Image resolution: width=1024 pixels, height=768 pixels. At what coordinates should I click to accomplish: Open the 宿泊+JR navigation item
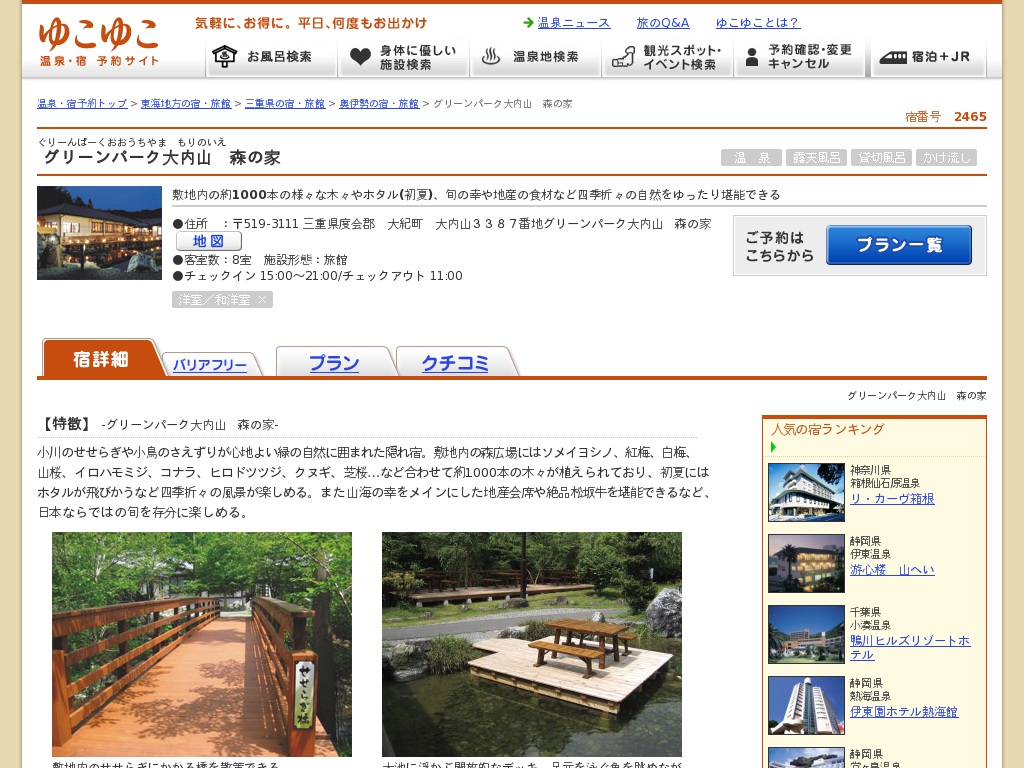(929, 57)
